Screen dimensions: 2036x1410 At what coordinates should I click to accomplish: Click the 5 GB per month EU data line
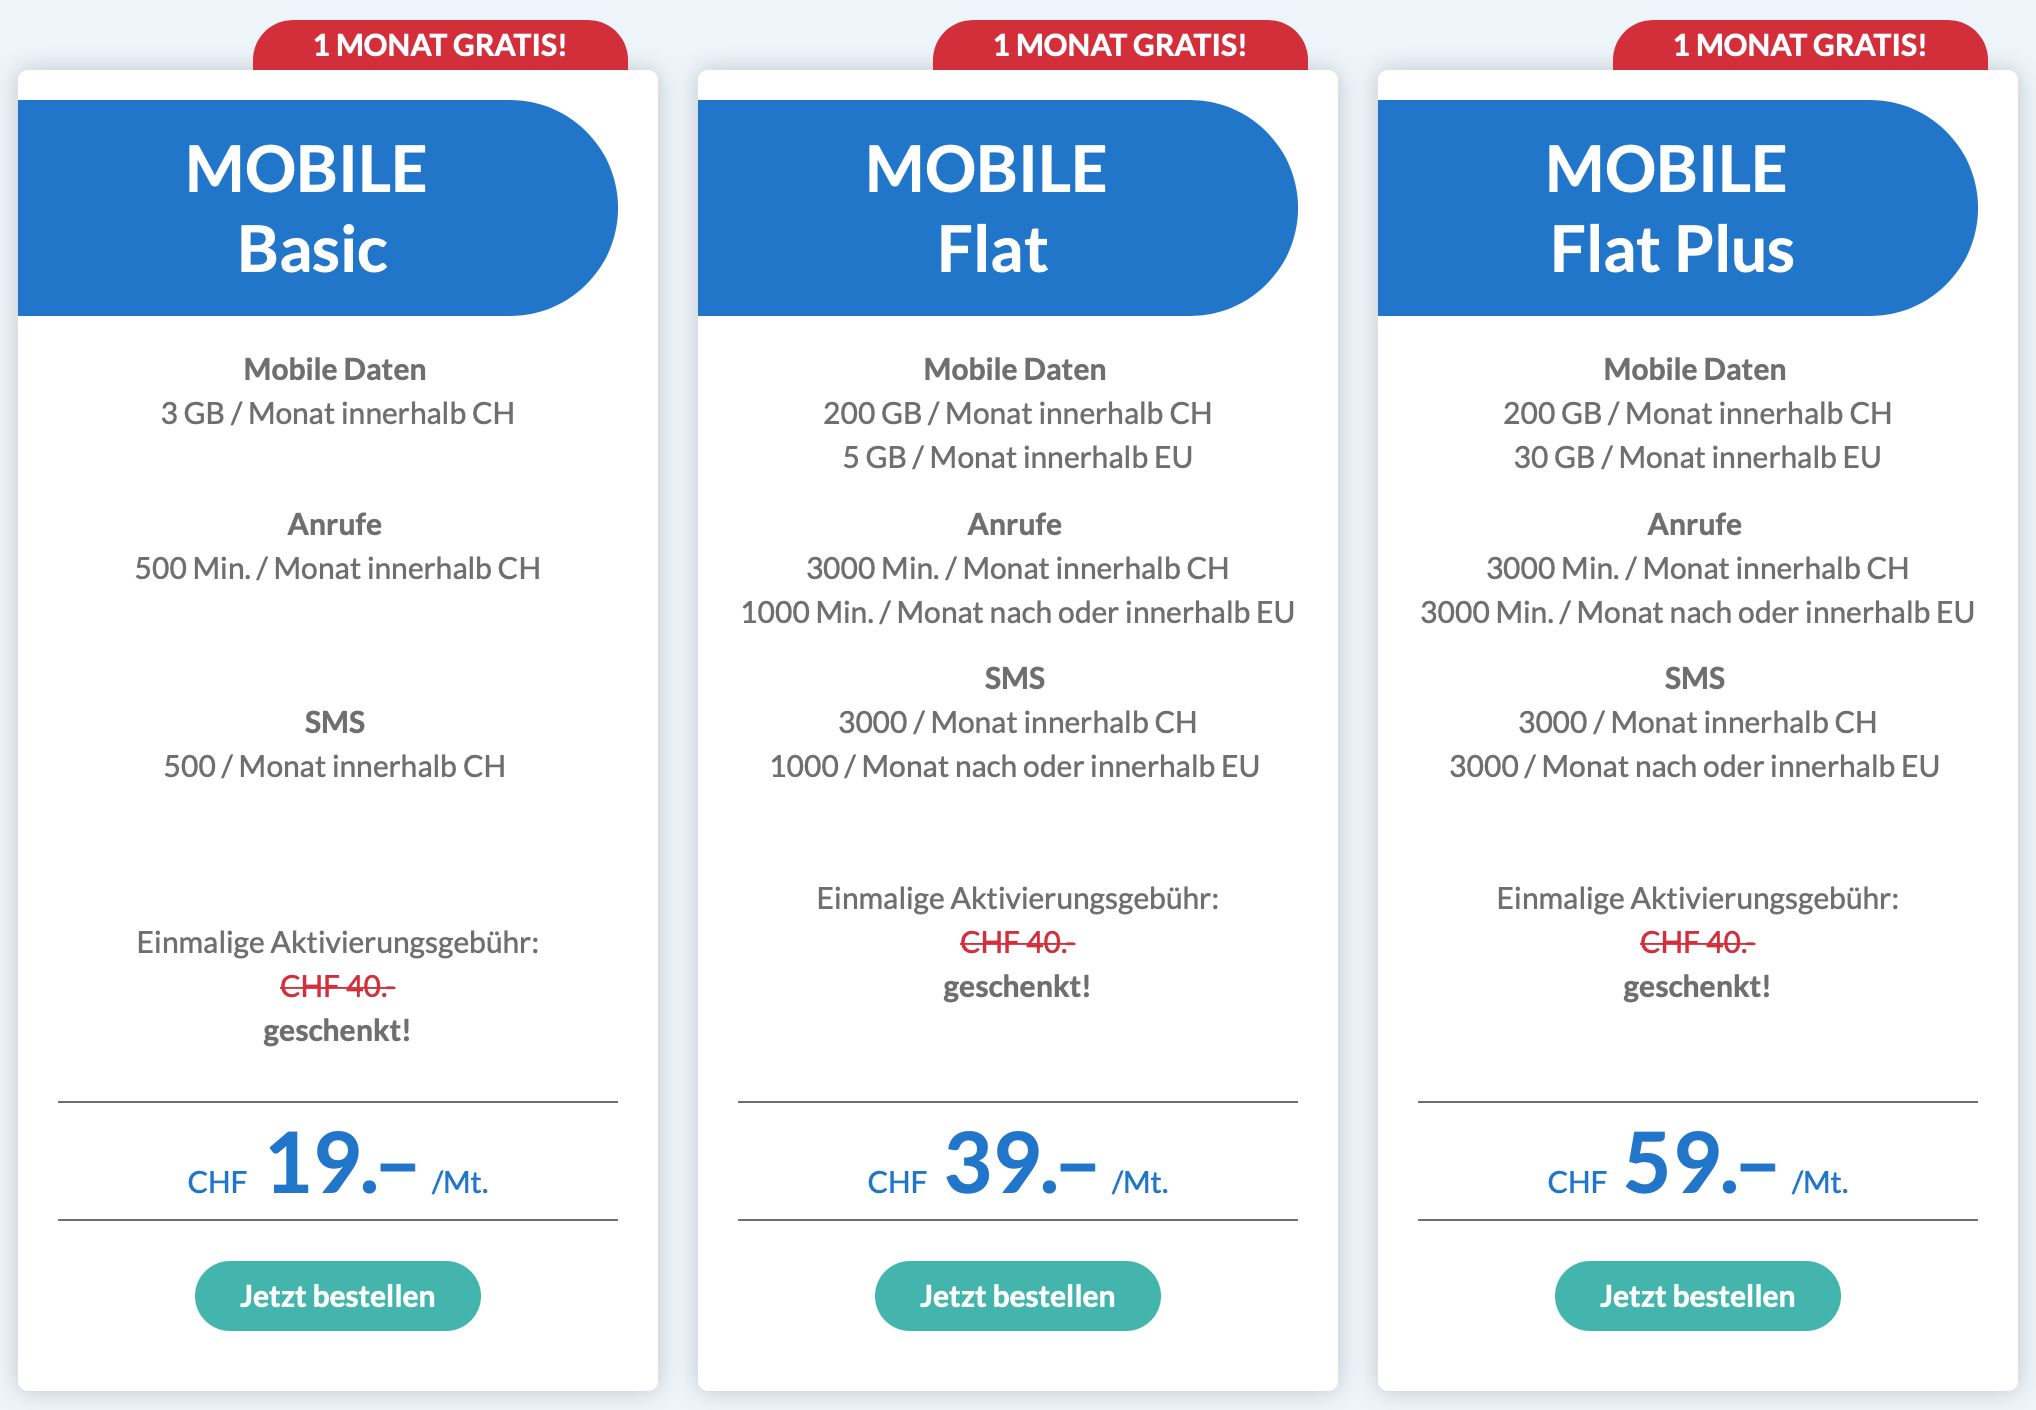(1017, 458)
